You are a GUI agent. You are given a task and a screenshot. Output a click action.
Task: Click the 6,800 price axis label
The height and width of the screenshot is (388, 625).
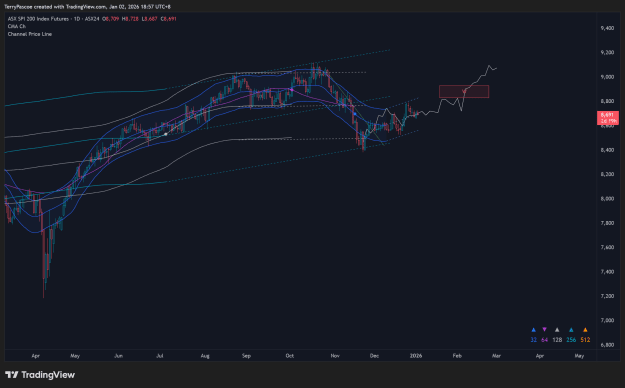pyautogui.click(x=607, y=345)
